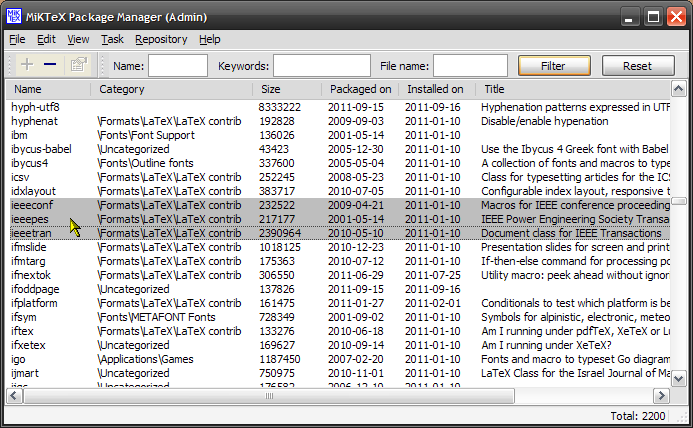Click the install package plus icon
Image resolution: width=693 pixels, height=428 pixels.
point(27,65)
